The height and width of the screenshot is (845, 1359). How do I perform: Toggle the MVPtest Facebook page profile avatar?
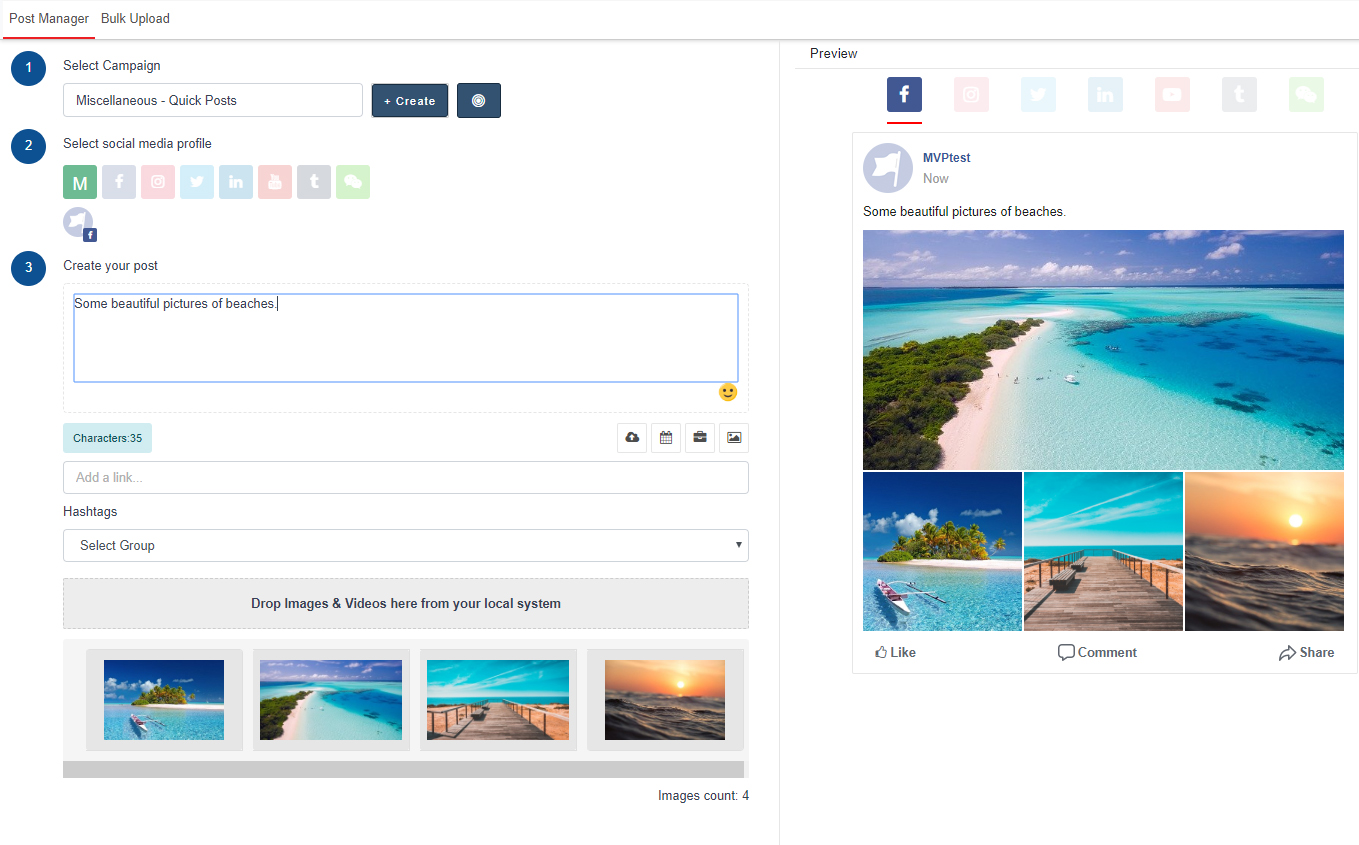pyautogui.click(x=79, y=223)
